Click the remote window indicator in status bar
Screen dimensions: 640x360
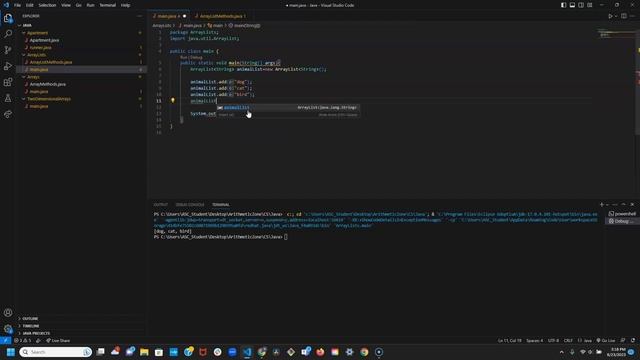(x=5, y=340)
